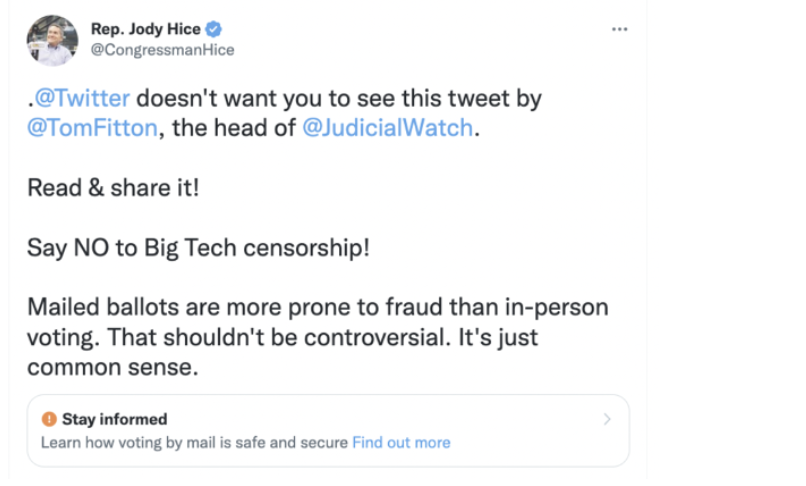
Task: Open Rep. Jody Hice's profile picture
Action: 52,40
